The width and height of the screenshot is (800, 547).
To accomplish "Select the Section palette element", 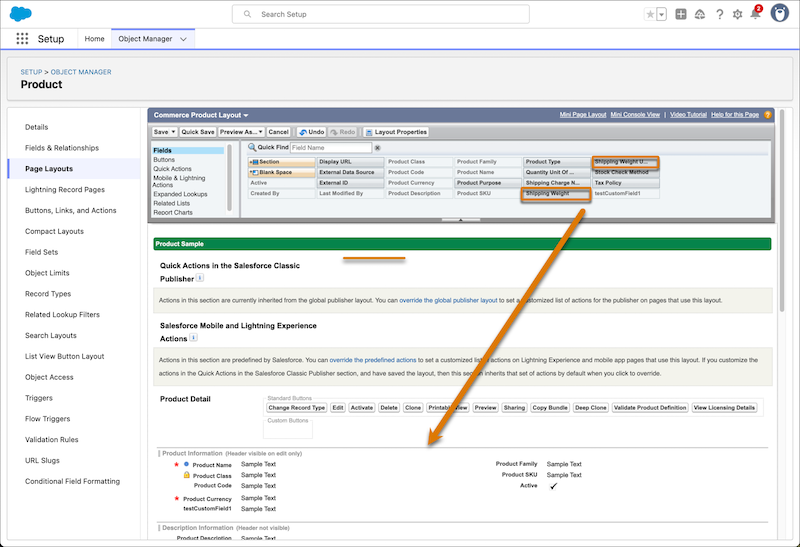I will pyautogui.click(x=282, y=162).
